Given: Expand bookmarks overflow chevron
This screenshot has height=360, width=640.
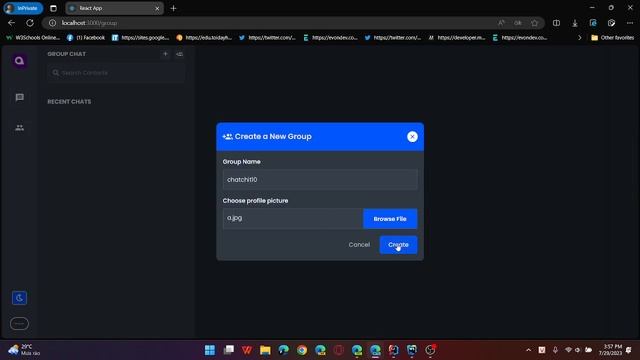Looking at the screenshot, I should point(580,38).
